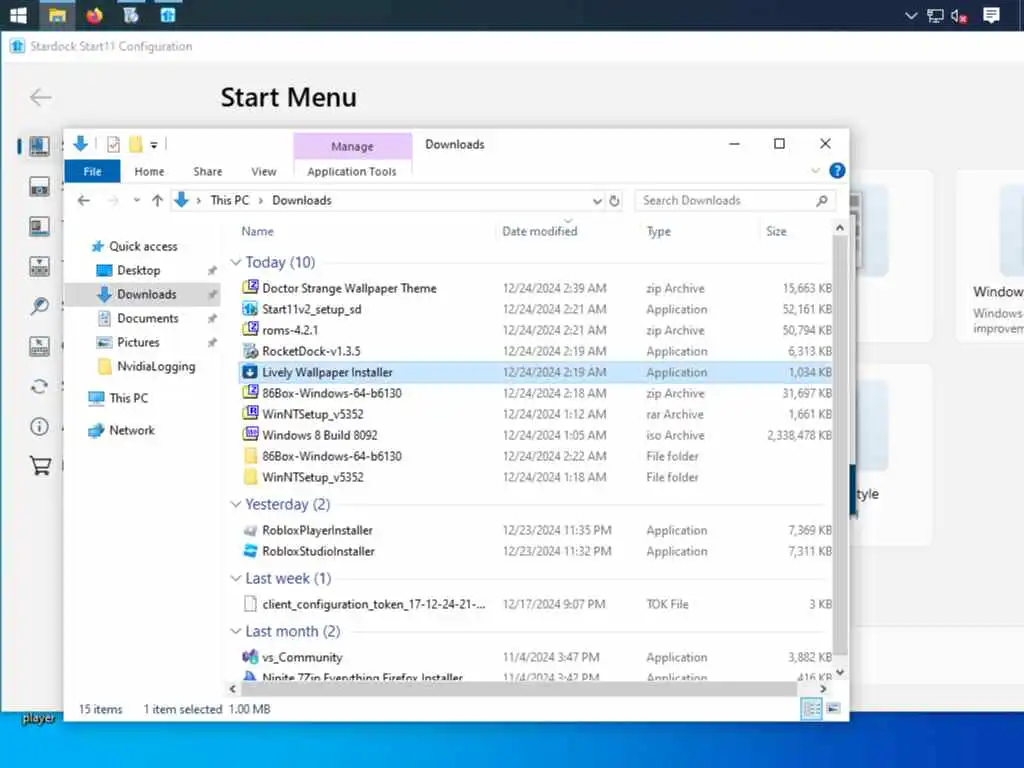This screenshot has height=768, width=1024.
Task: Click the Properties quick access toolbar icon
Action: tap(114, 144)
